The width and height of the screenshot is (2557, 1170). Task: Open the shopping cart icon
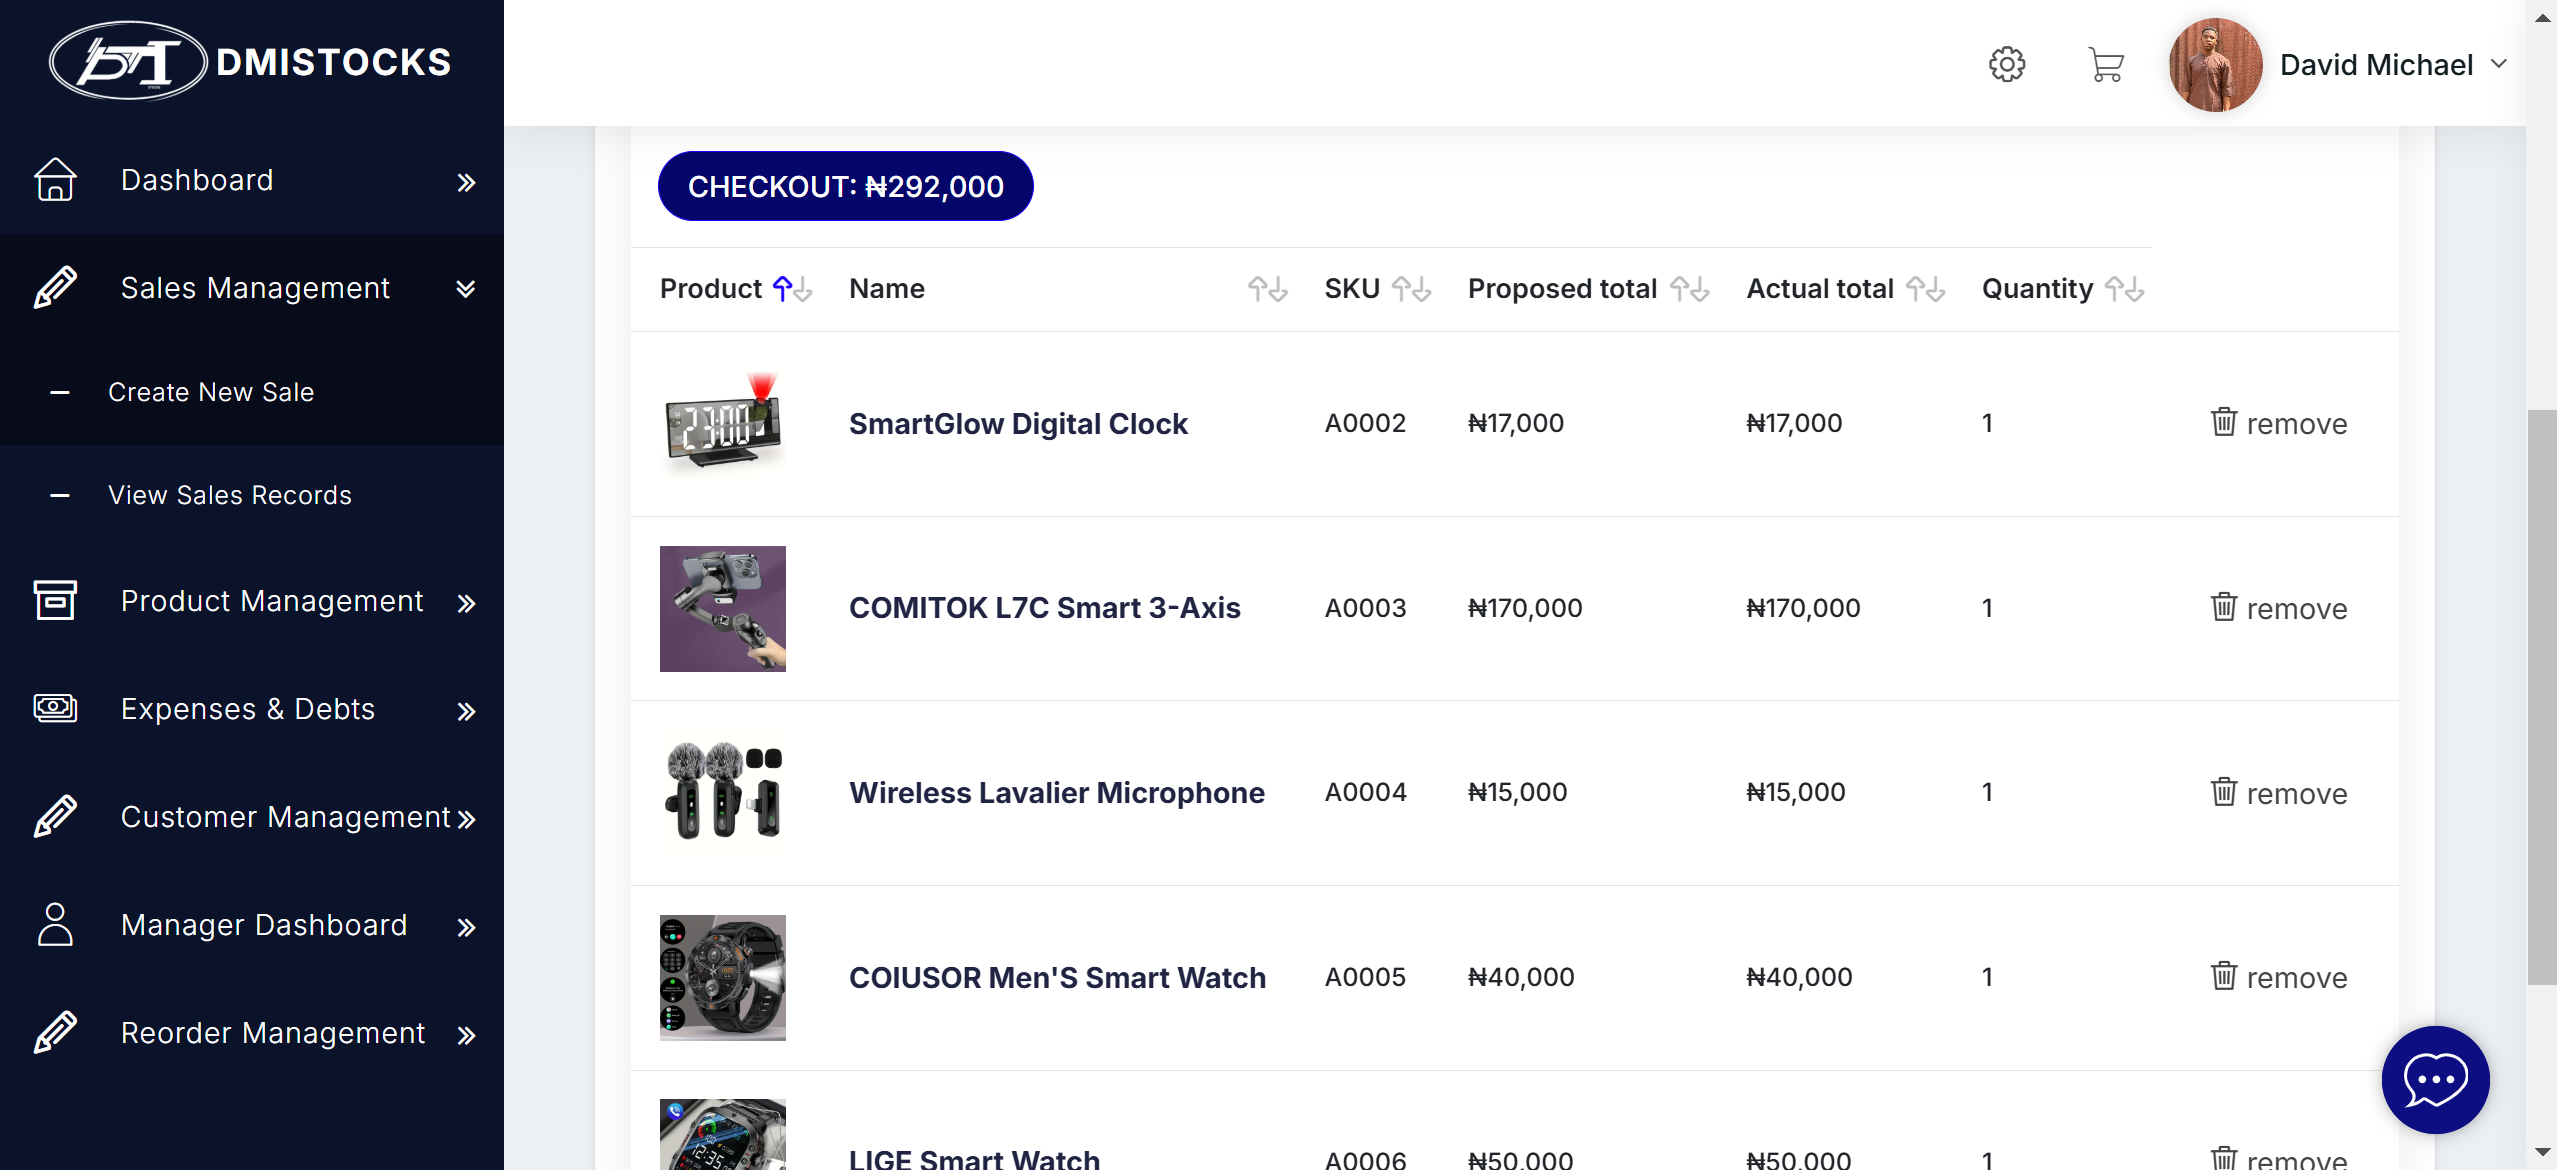2105,65
